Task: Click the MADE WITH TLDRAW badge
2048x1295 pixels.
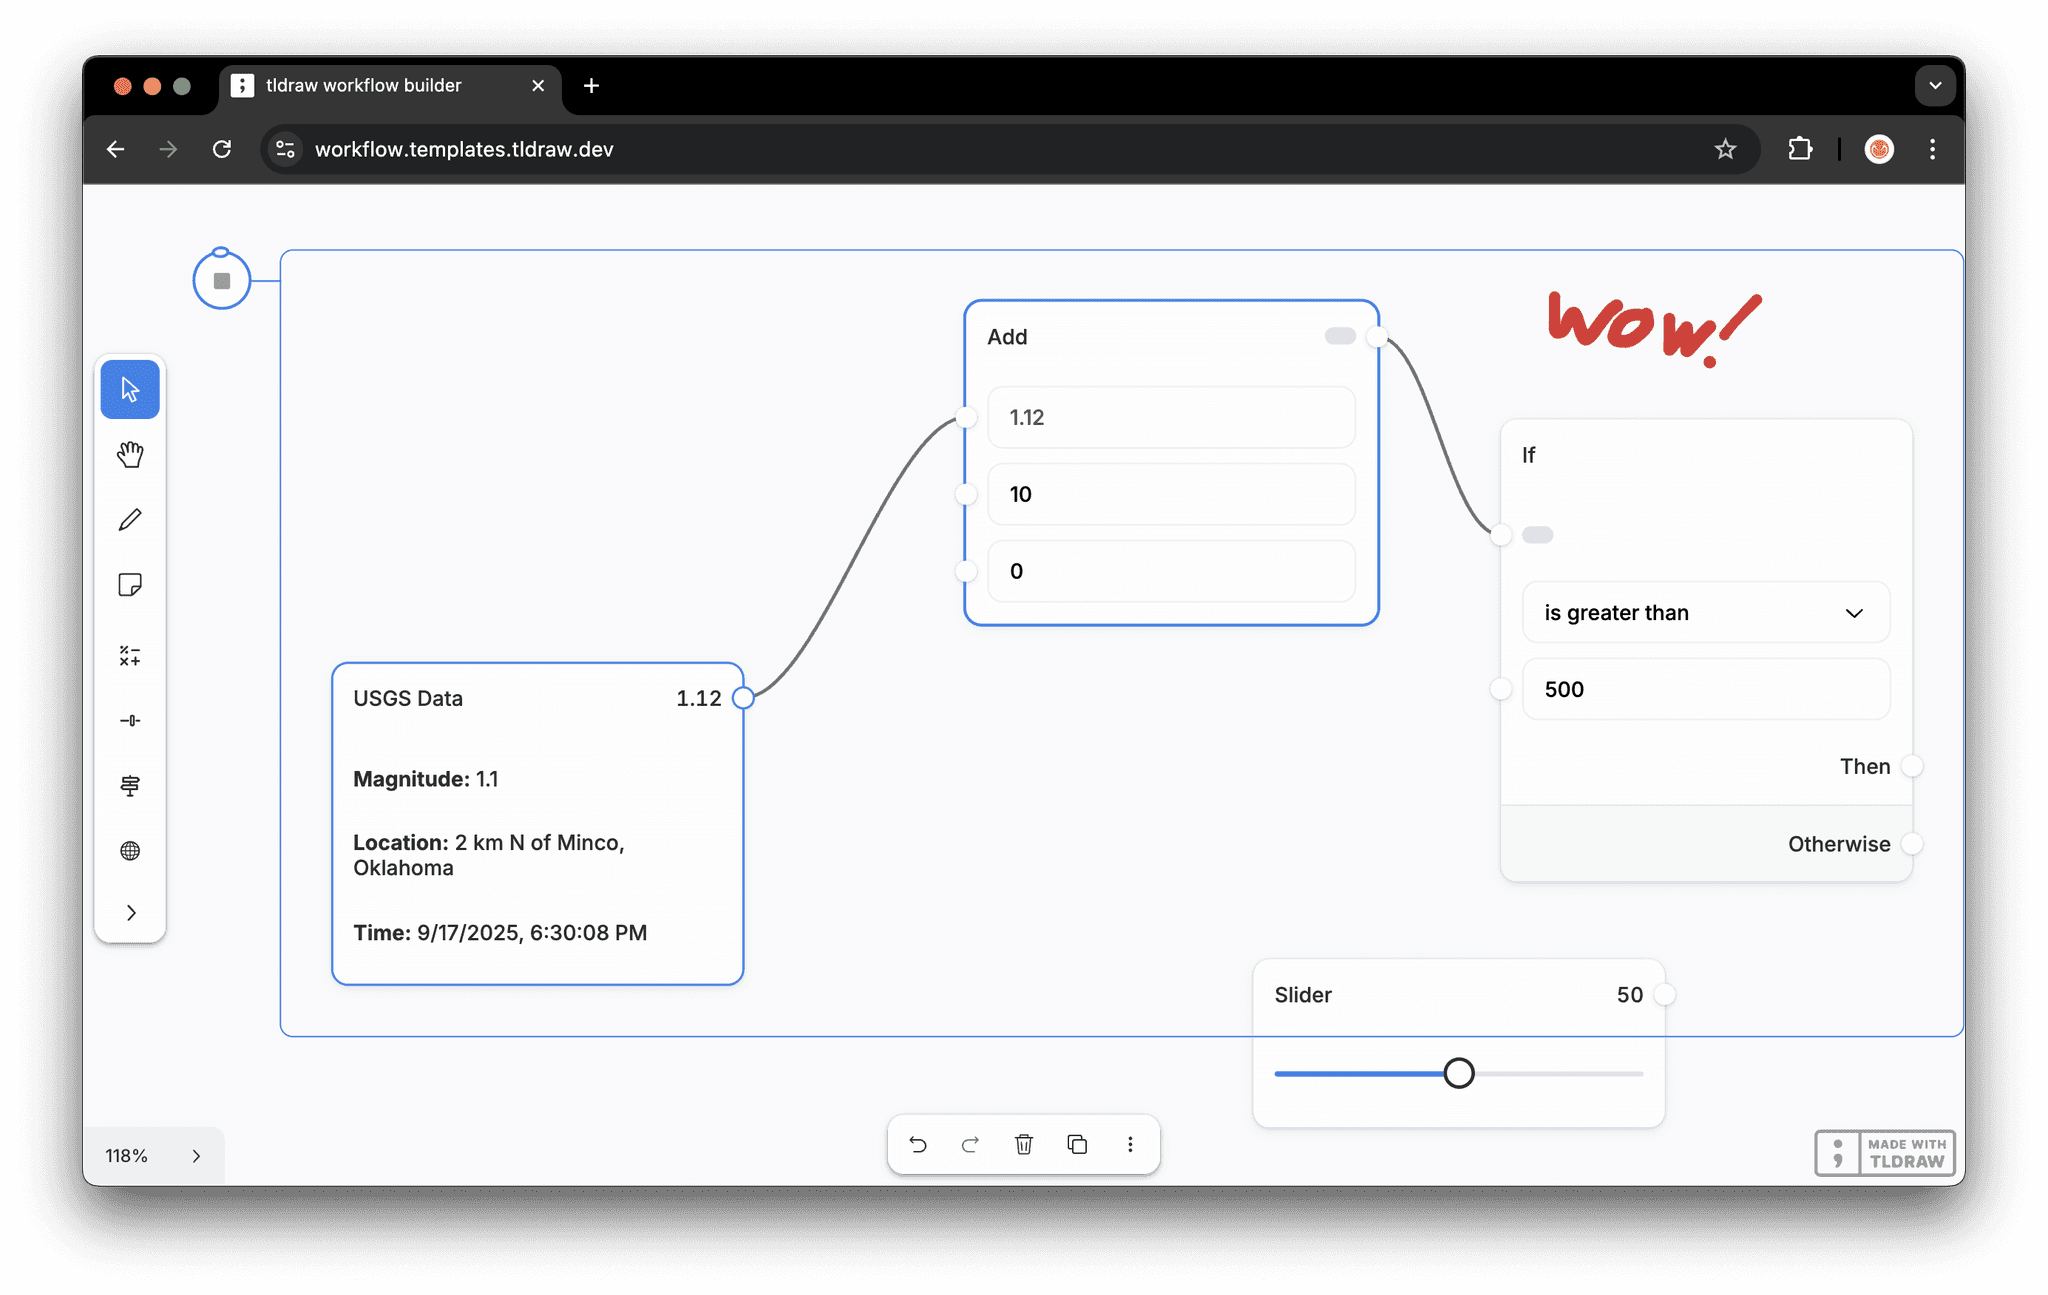Action: (x=1884, y=1152)
